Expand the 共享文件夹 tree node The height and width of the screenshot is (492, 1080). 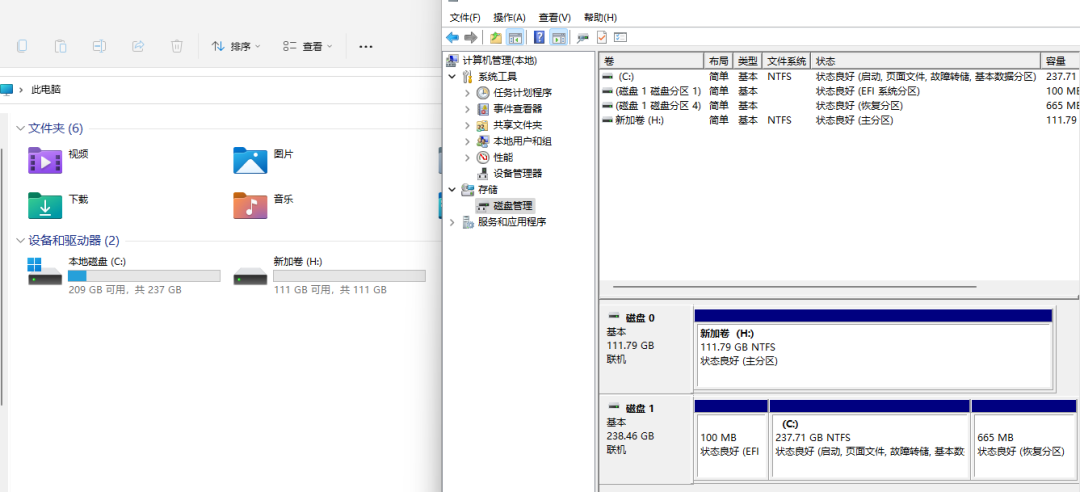point(468,125)
